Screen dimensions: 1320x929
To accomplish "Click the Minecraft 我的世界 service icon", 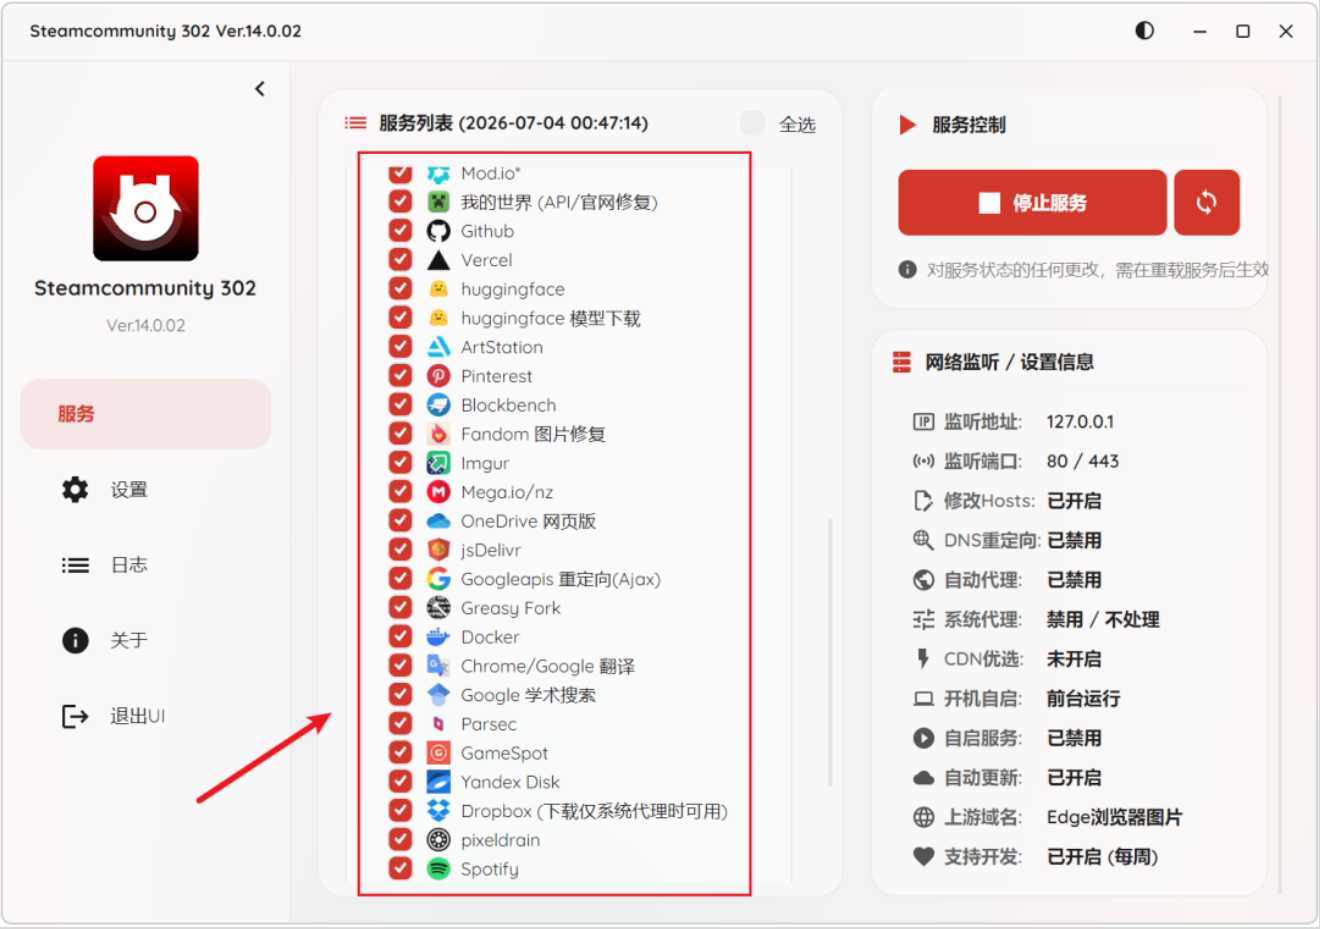I will 438,202.
